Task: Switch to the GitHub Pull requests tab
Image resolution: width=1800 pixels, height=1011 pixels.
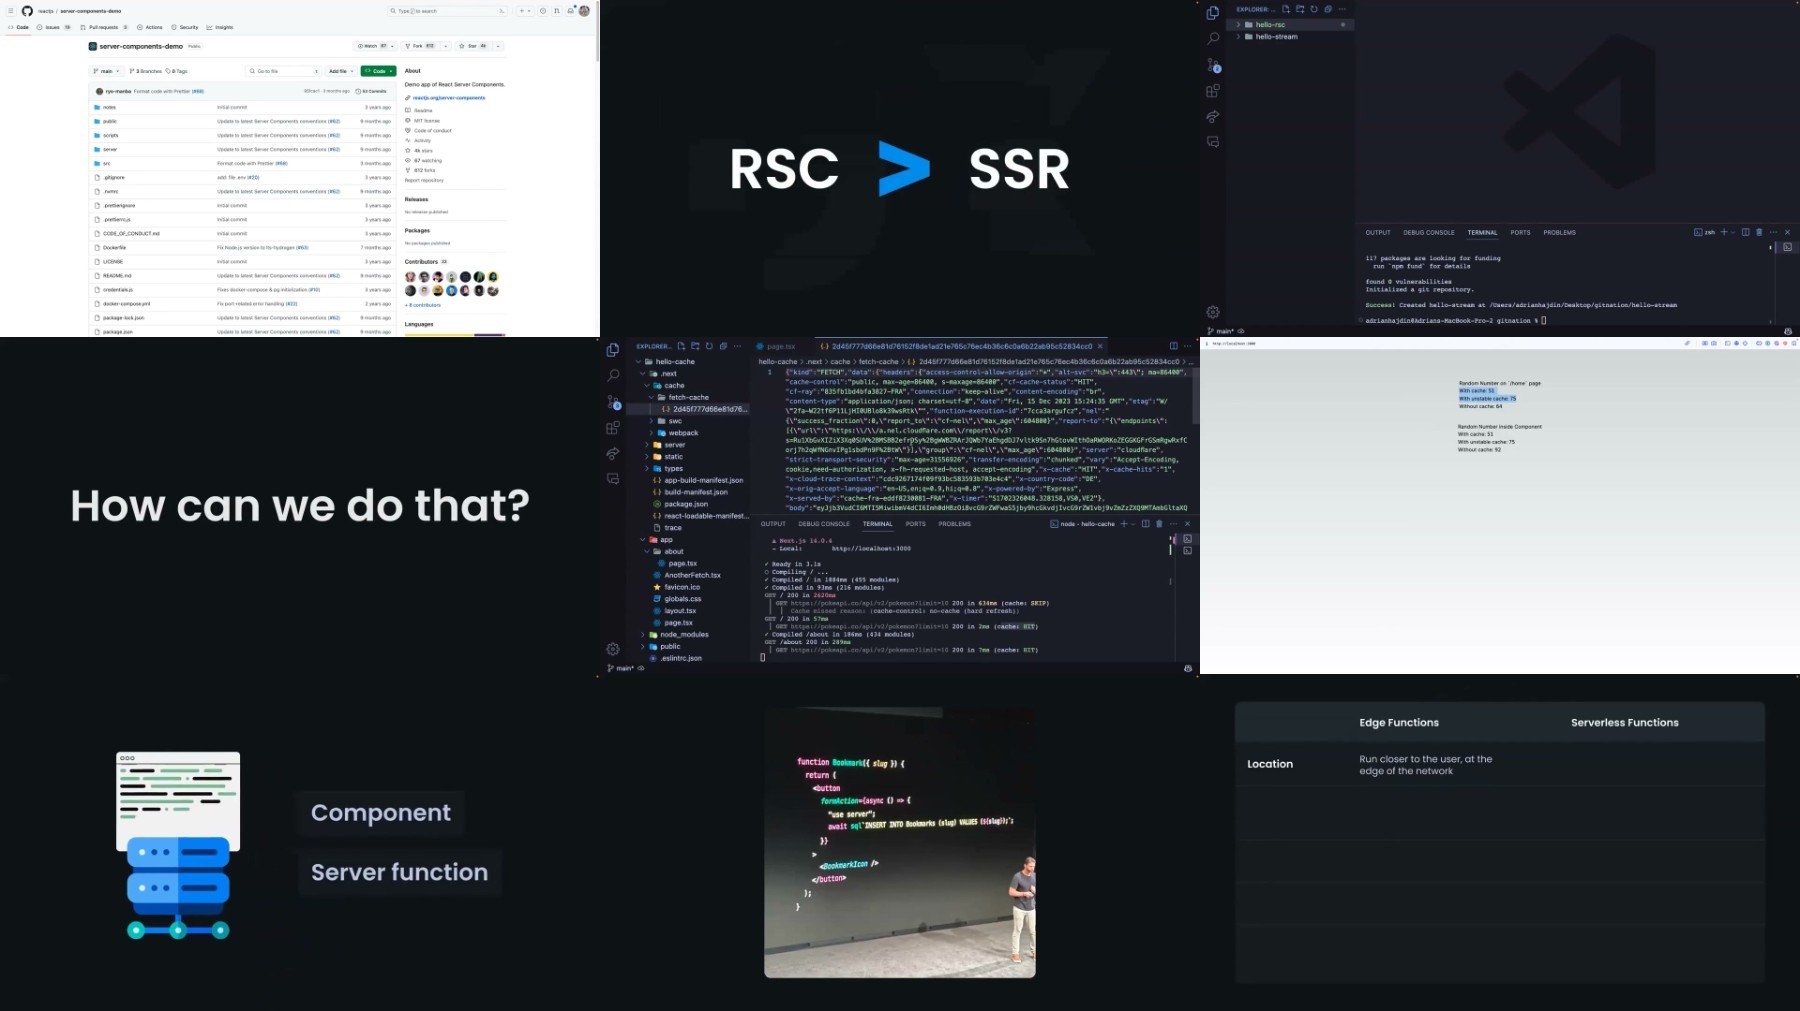Action: 103,27
